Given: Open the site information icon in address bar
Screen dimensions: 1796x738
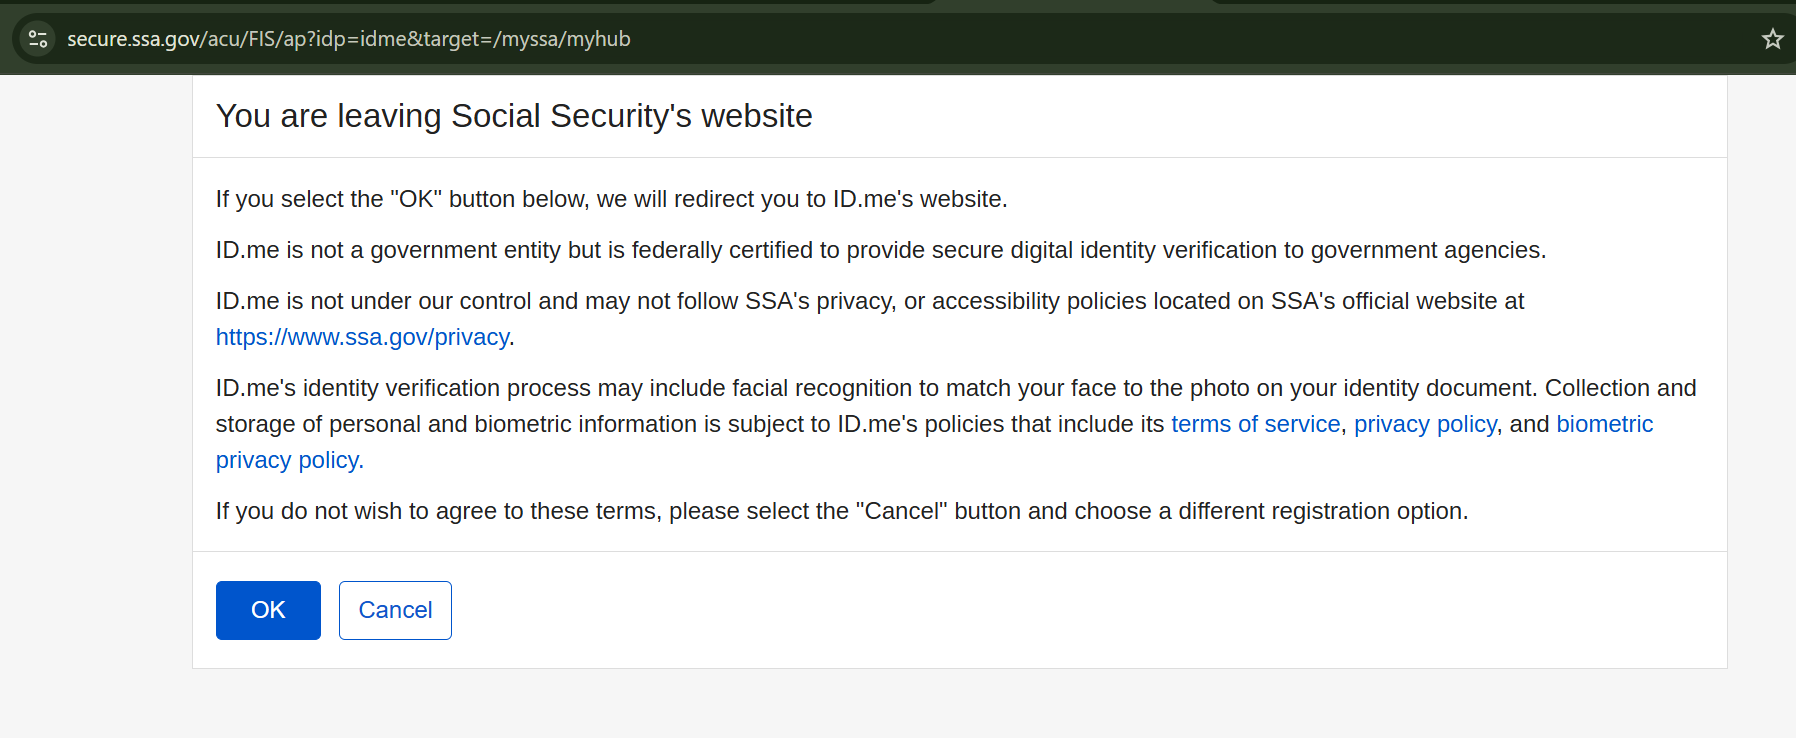Looking at the screenshot, I should pos(38,39).
